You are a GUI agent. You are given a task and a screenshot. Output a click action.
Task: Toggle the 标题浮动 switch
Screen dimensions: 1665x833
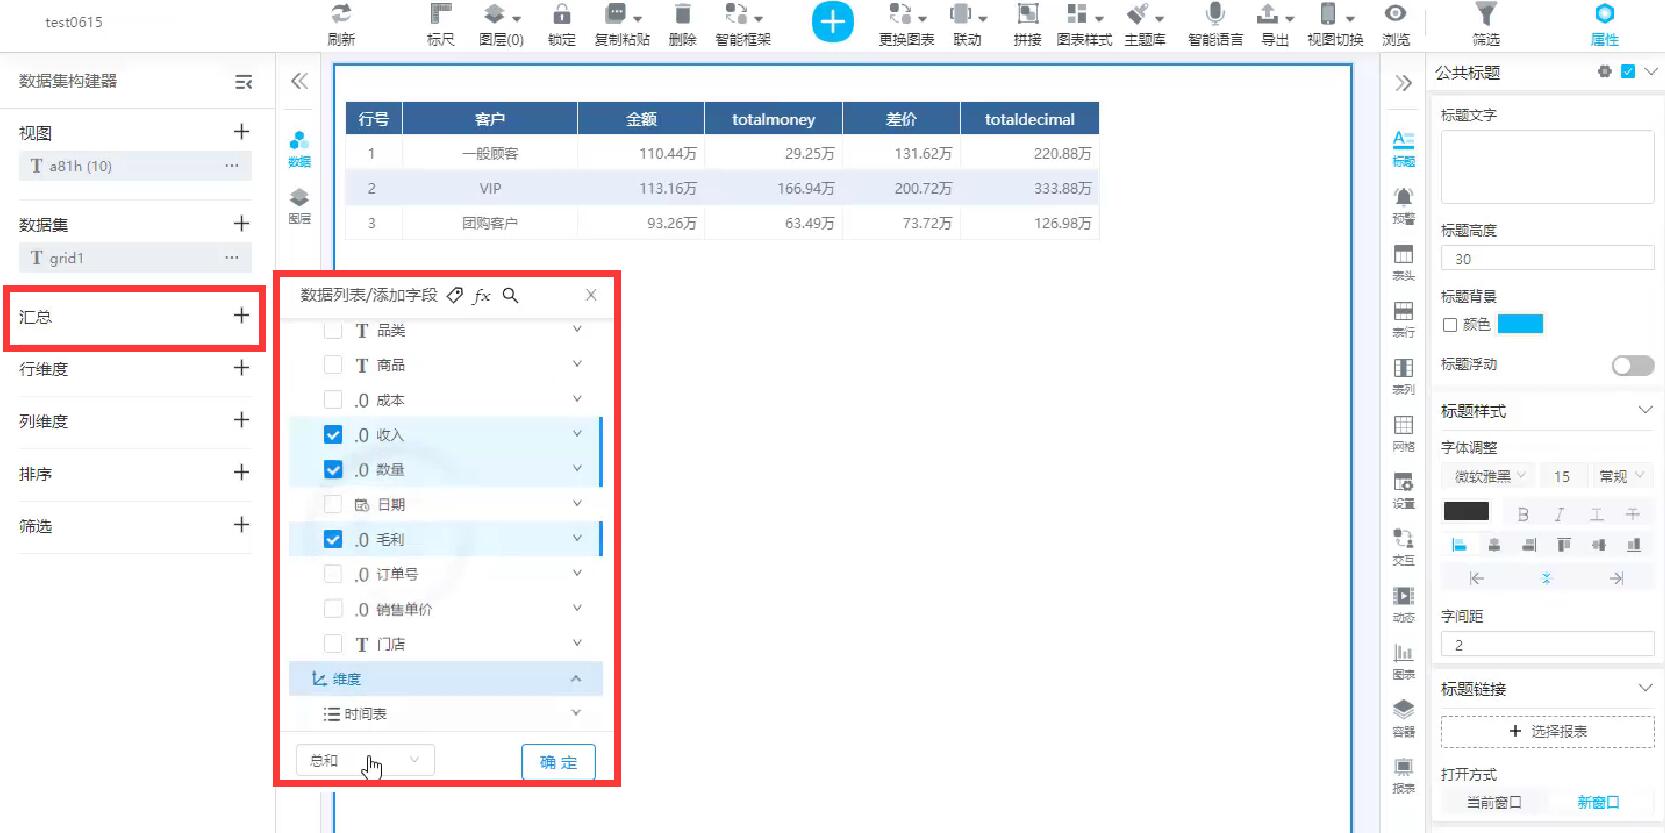click(x=1633, y=365)
